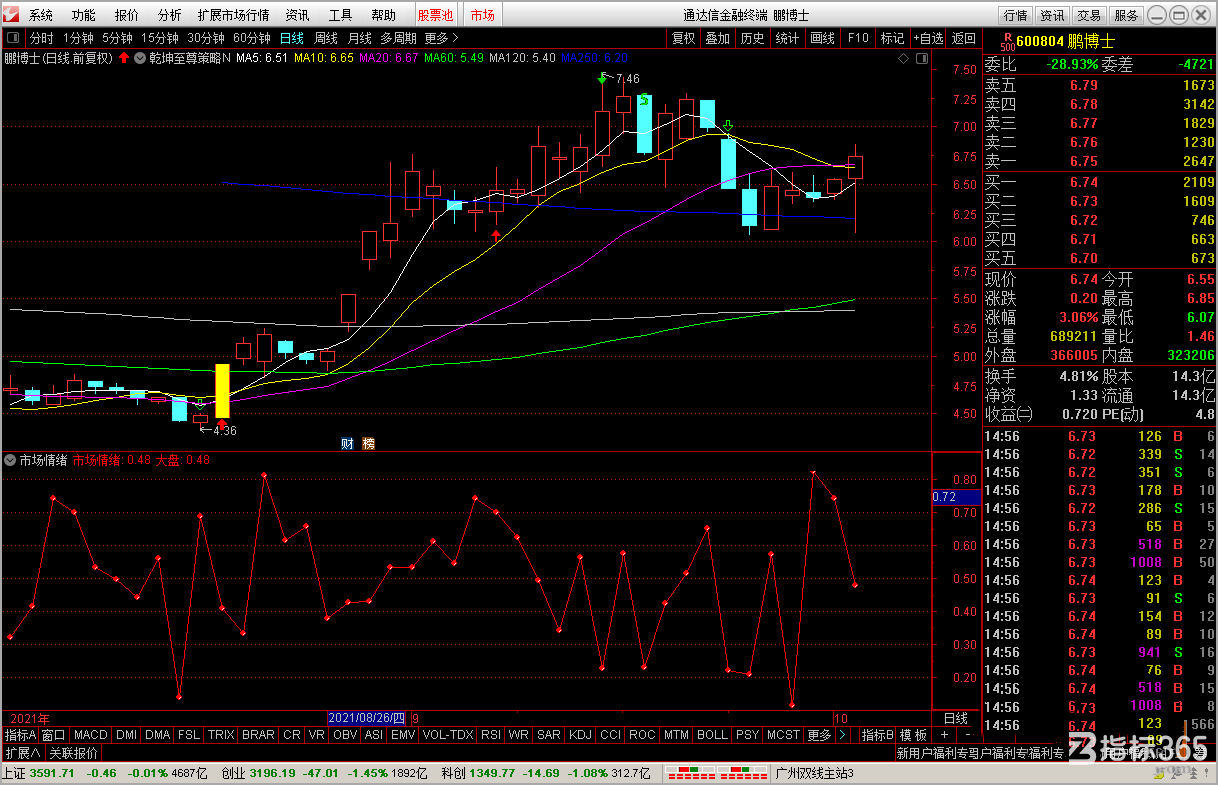The image size is (1218, 785).
Task: Expand the 扩展 panel at bottom left
Action: pyautogui.click(x=23, y=753)
